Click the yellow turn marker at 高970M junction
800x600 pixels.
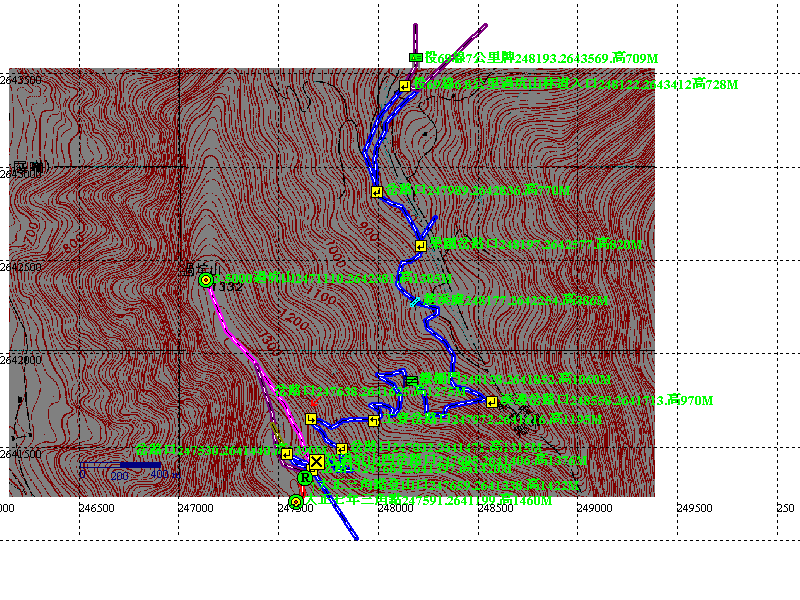pyautogui.click(x=491, y=402)
